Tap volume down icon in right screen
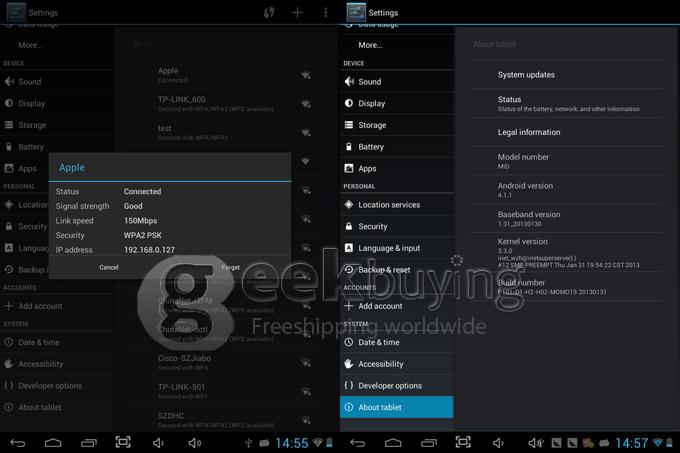Screen dimensions: 680x453 [x=498, y=443]
